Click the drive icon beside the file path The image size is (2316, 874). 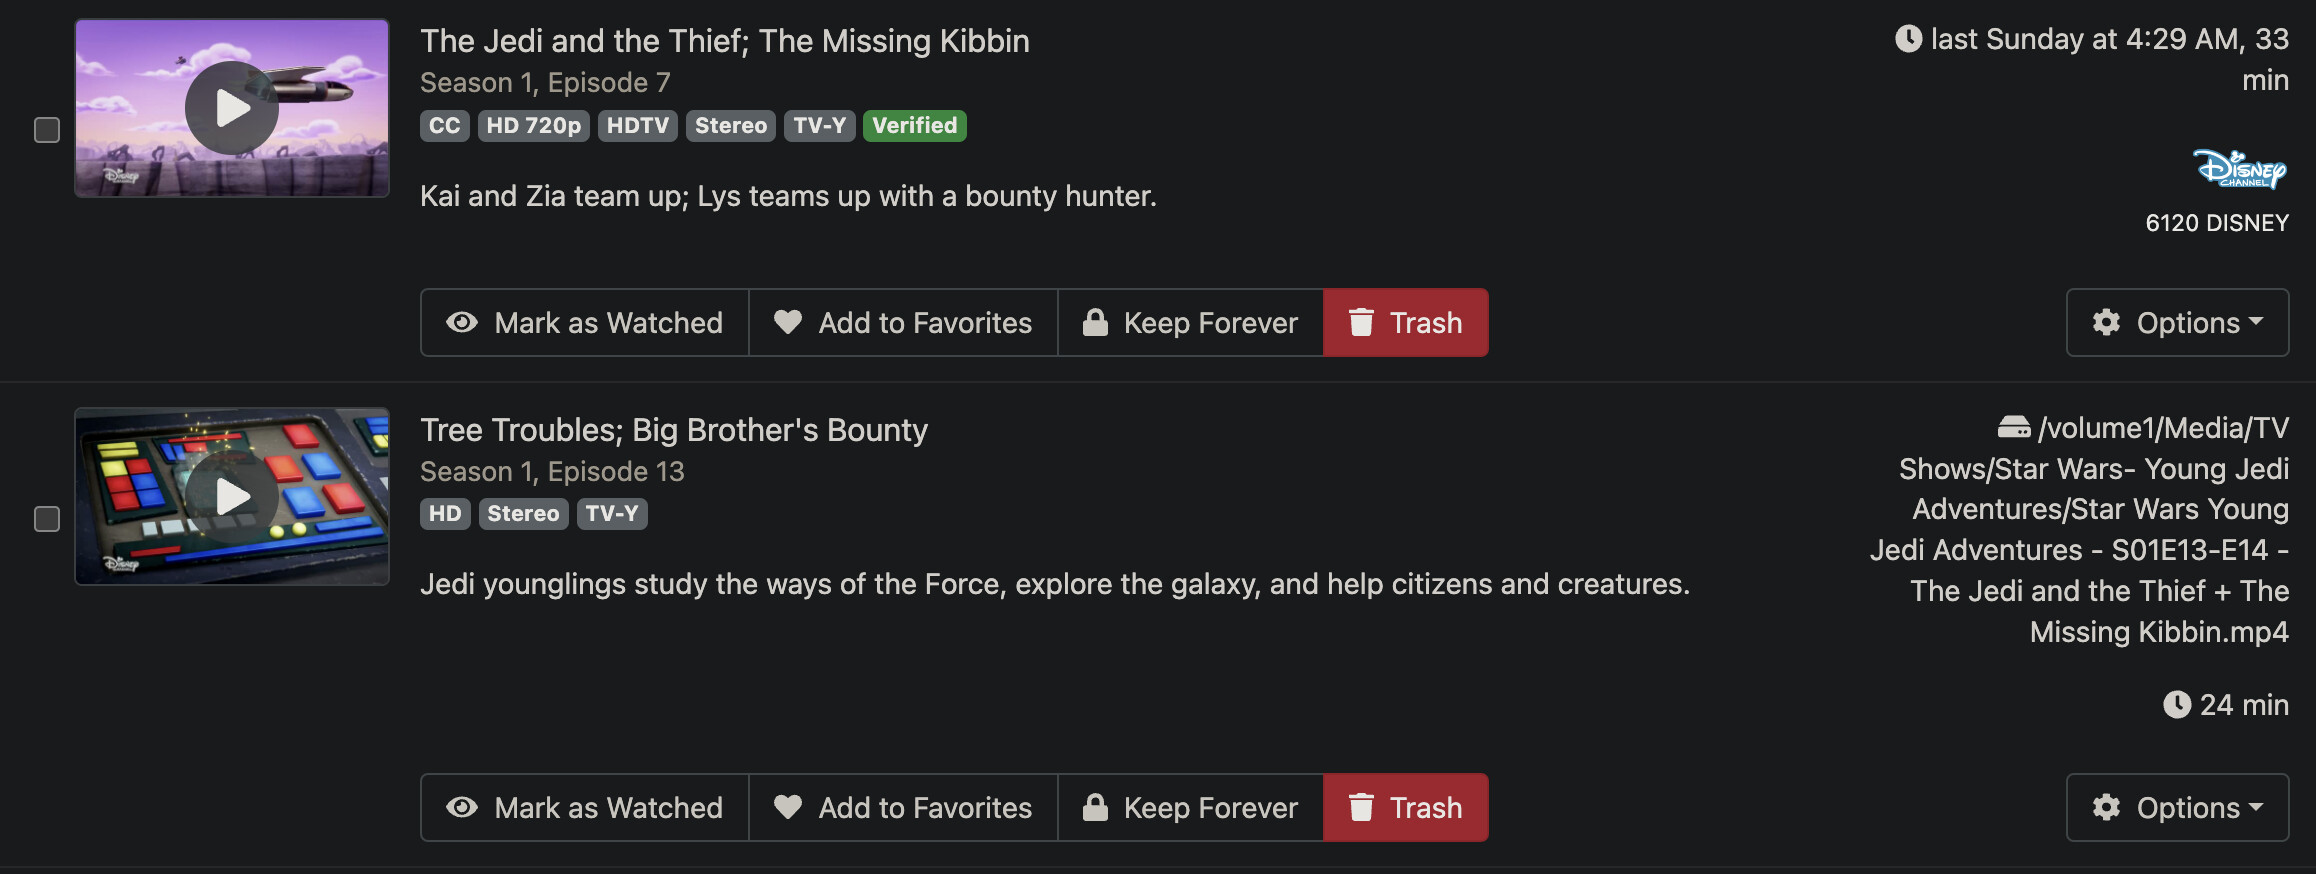2013,428
